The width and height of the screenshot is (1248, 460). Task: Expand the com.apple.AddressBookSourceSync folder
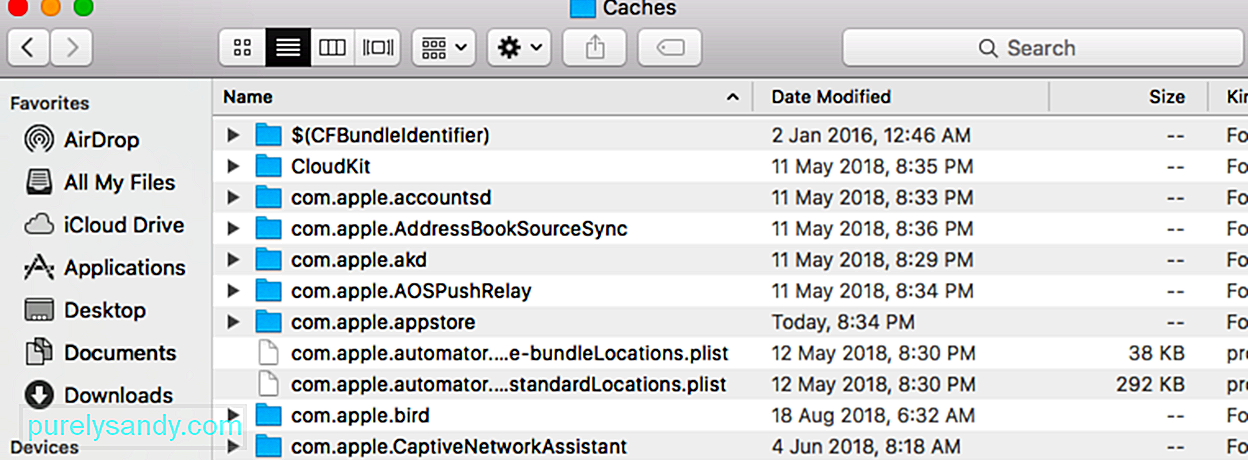coord(234,229)
